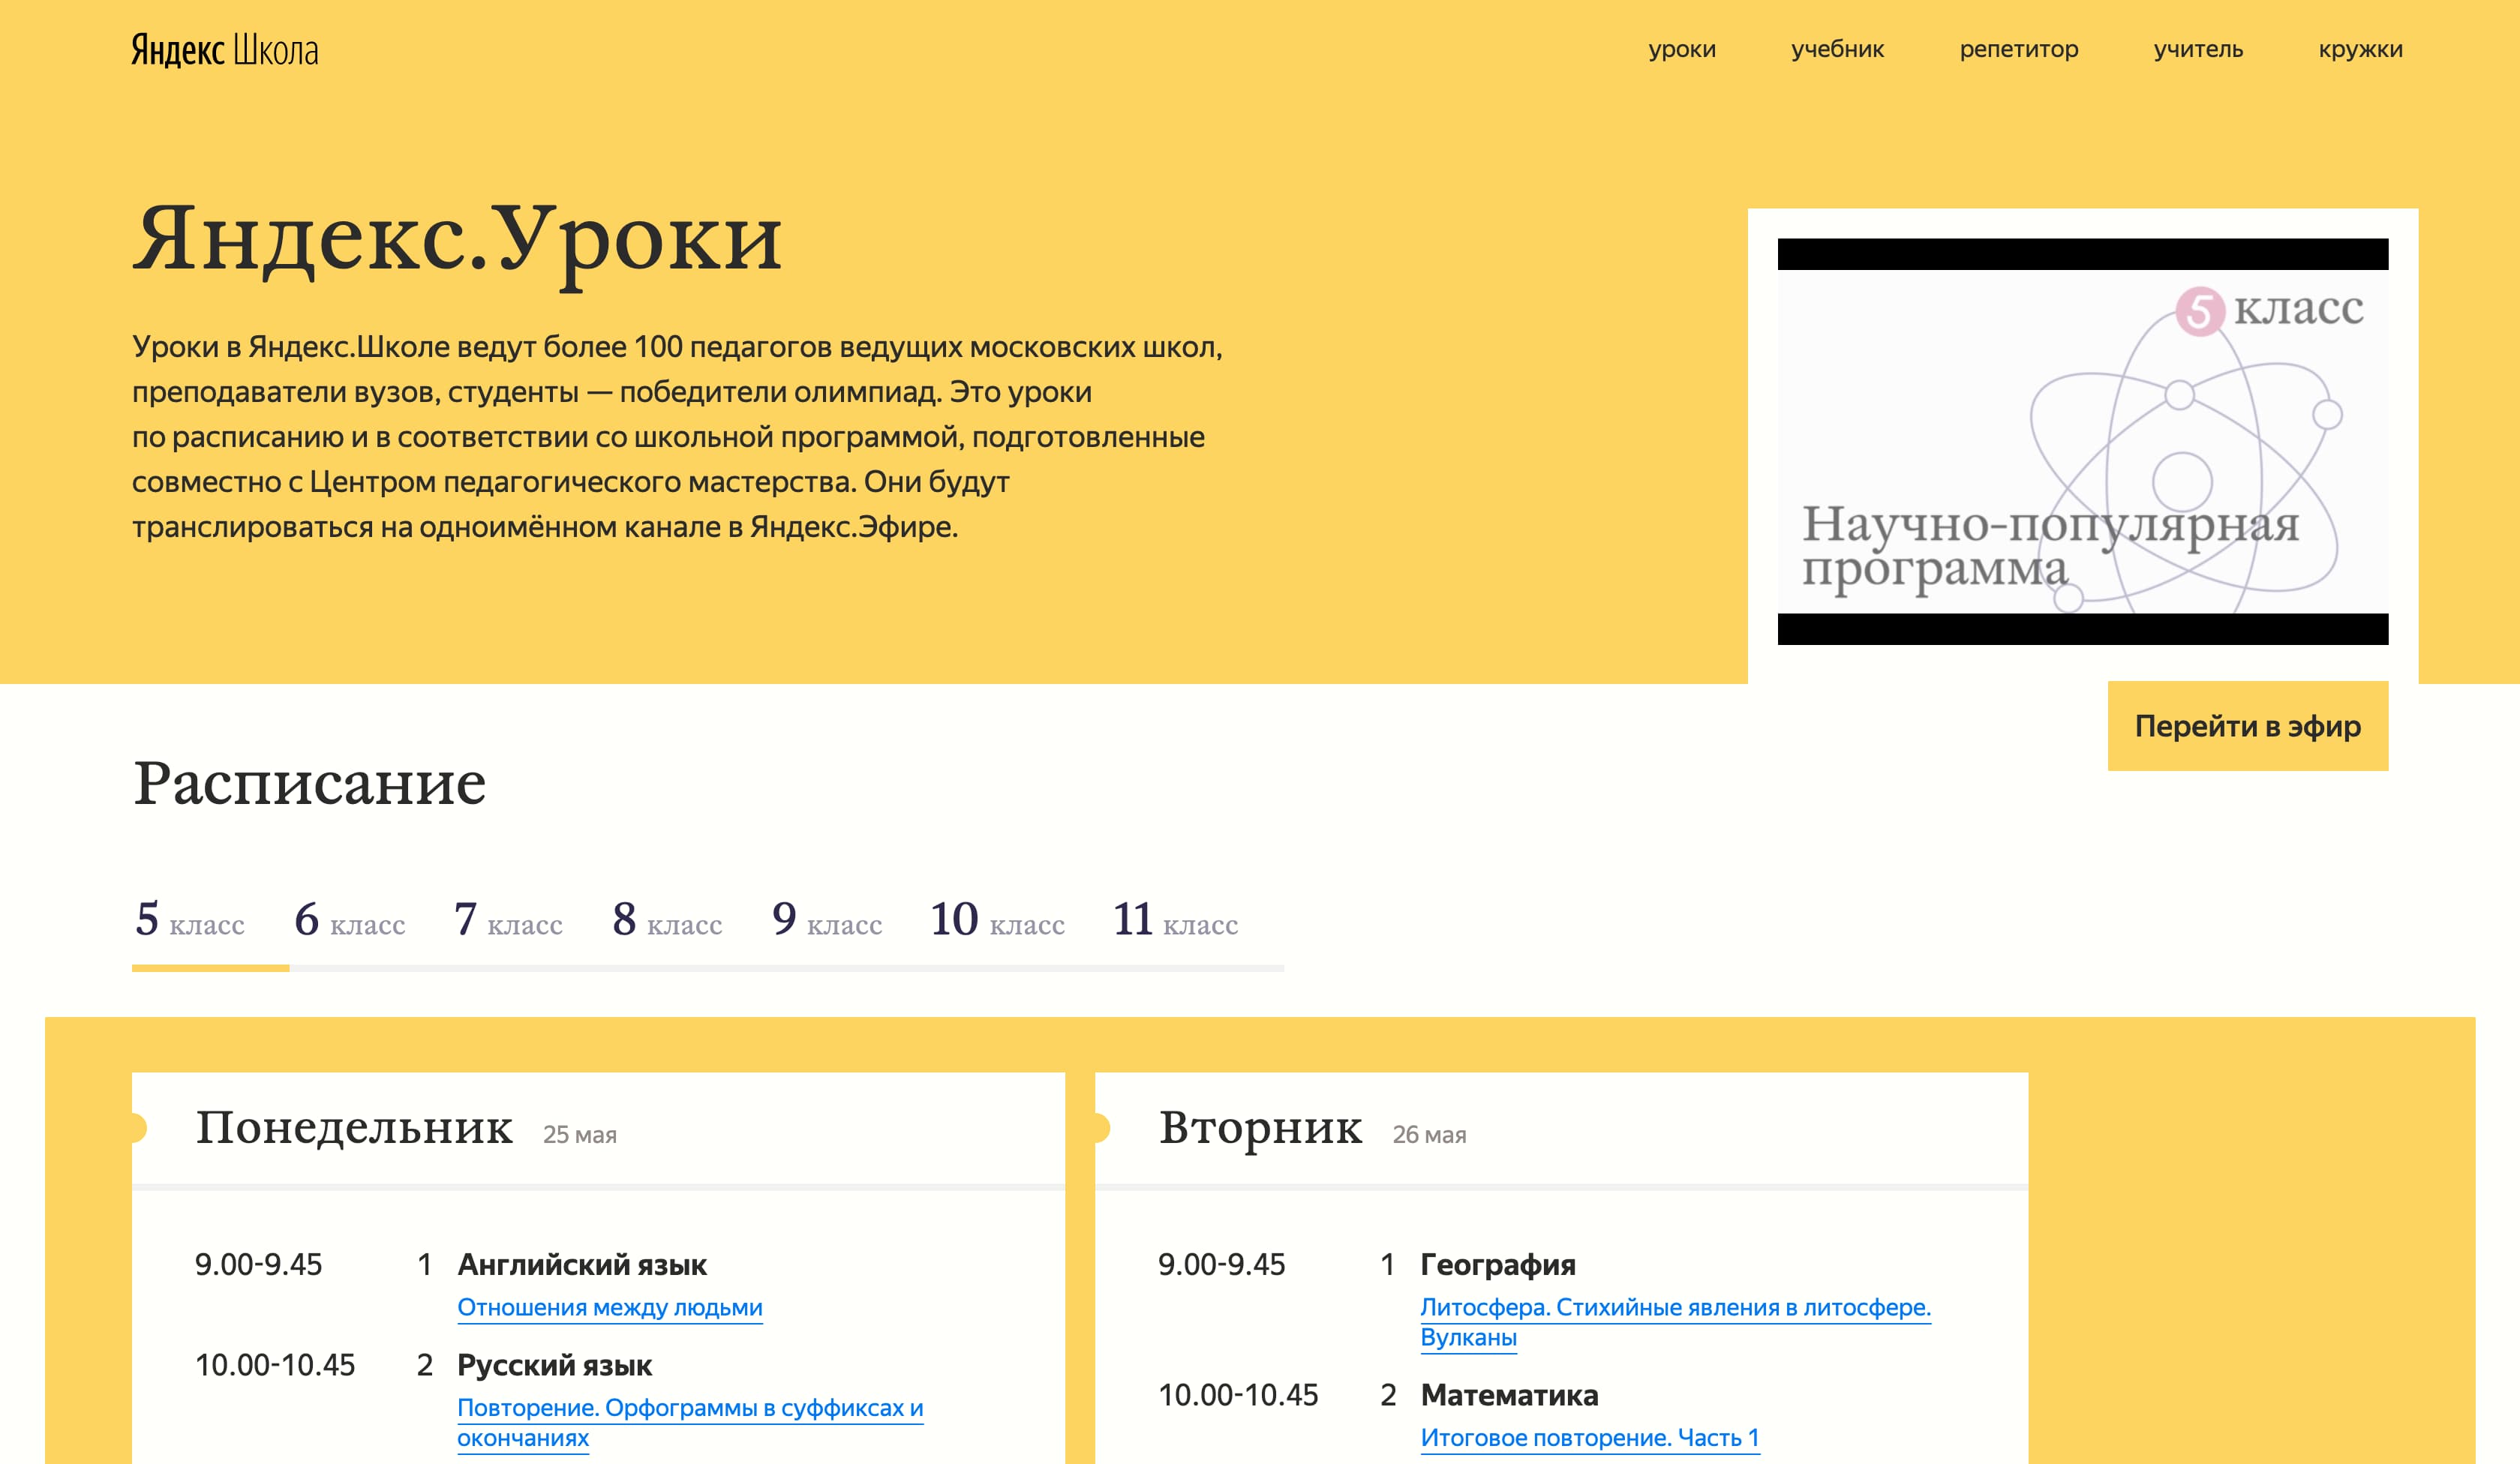This screenshot has width=2520, height=1464.
Task: Open the 8 класс schedule tab
Action: 668,920
